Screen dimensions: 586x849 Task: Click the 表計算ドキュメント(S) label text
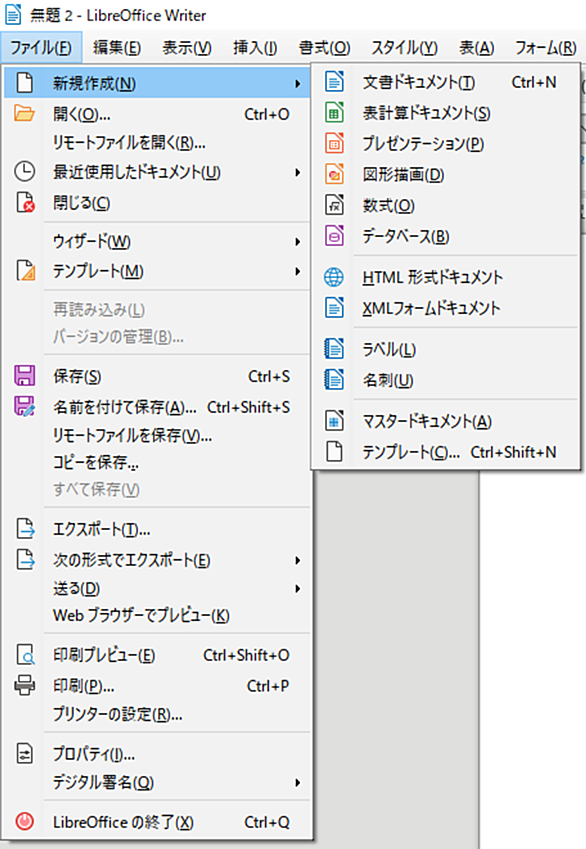pyautogui.click(x=426, y=113)
